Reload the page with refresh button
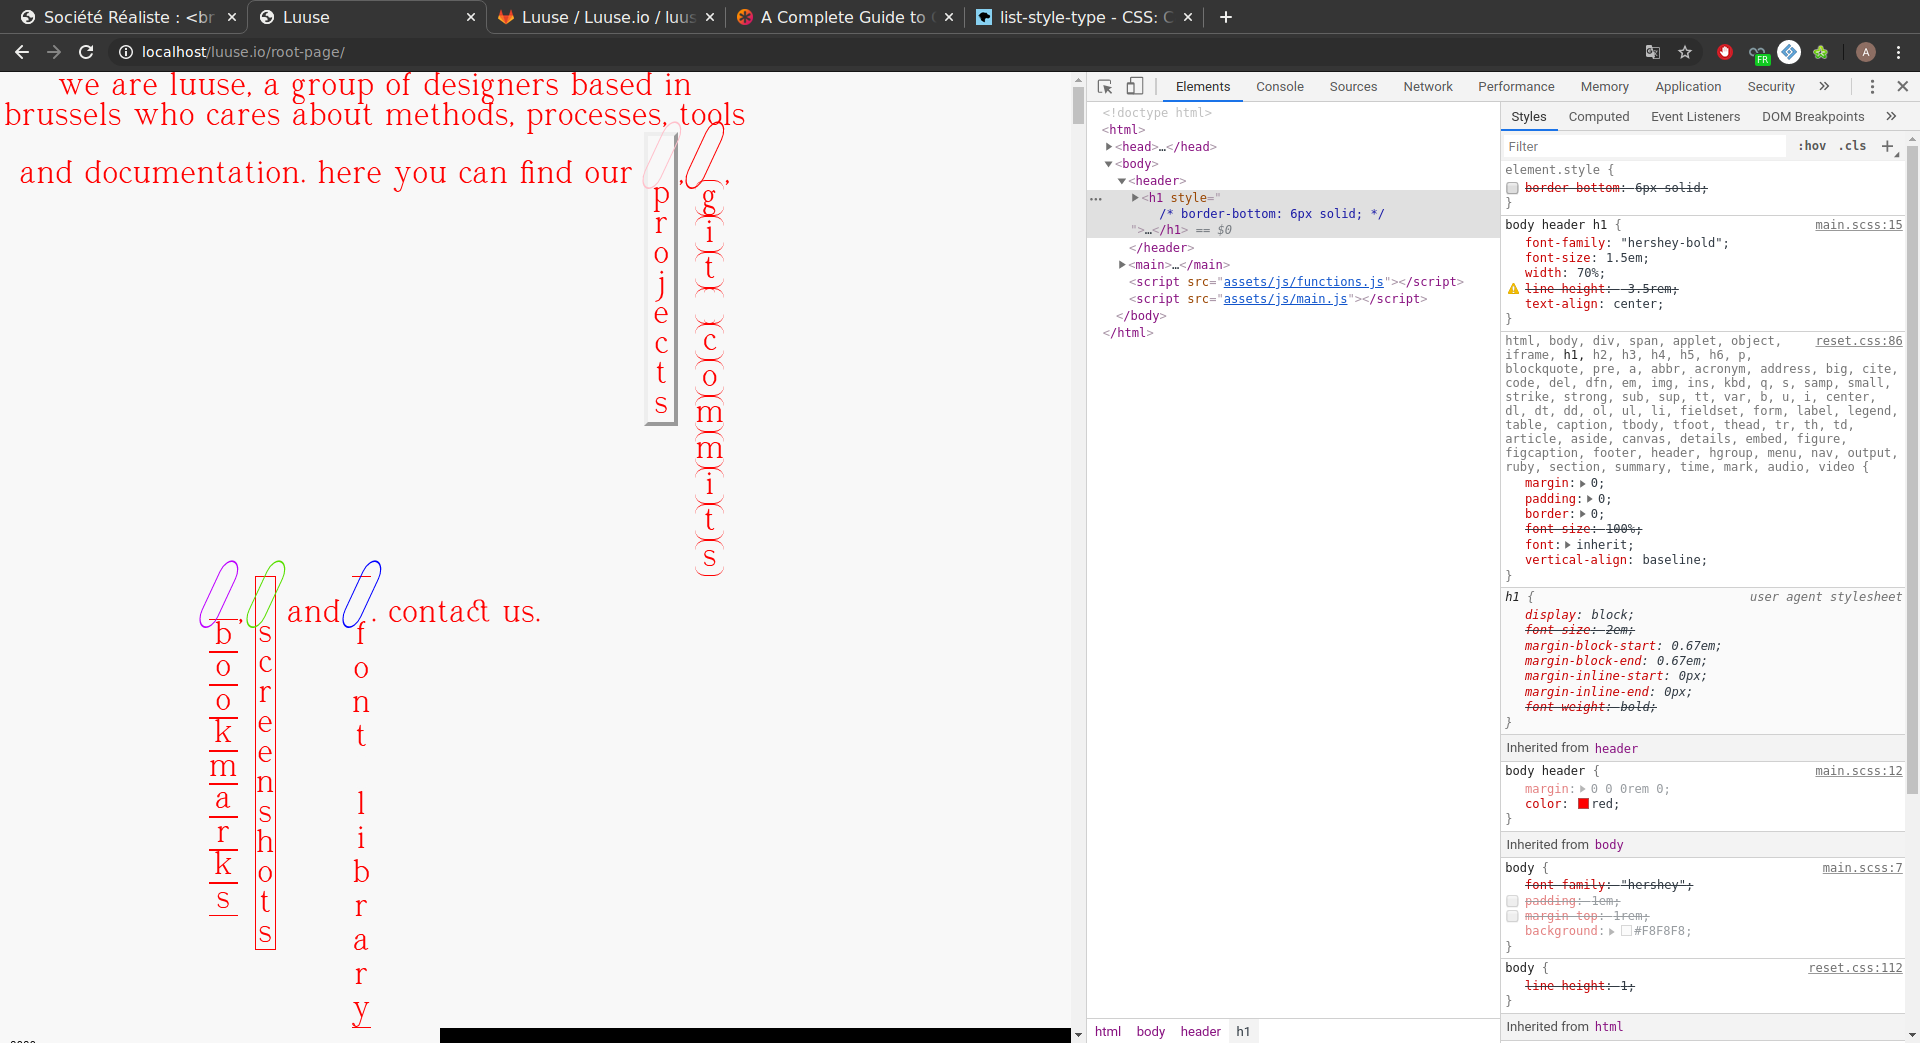Viewport: 1920px width, 1043px height. tap(86, 52)
